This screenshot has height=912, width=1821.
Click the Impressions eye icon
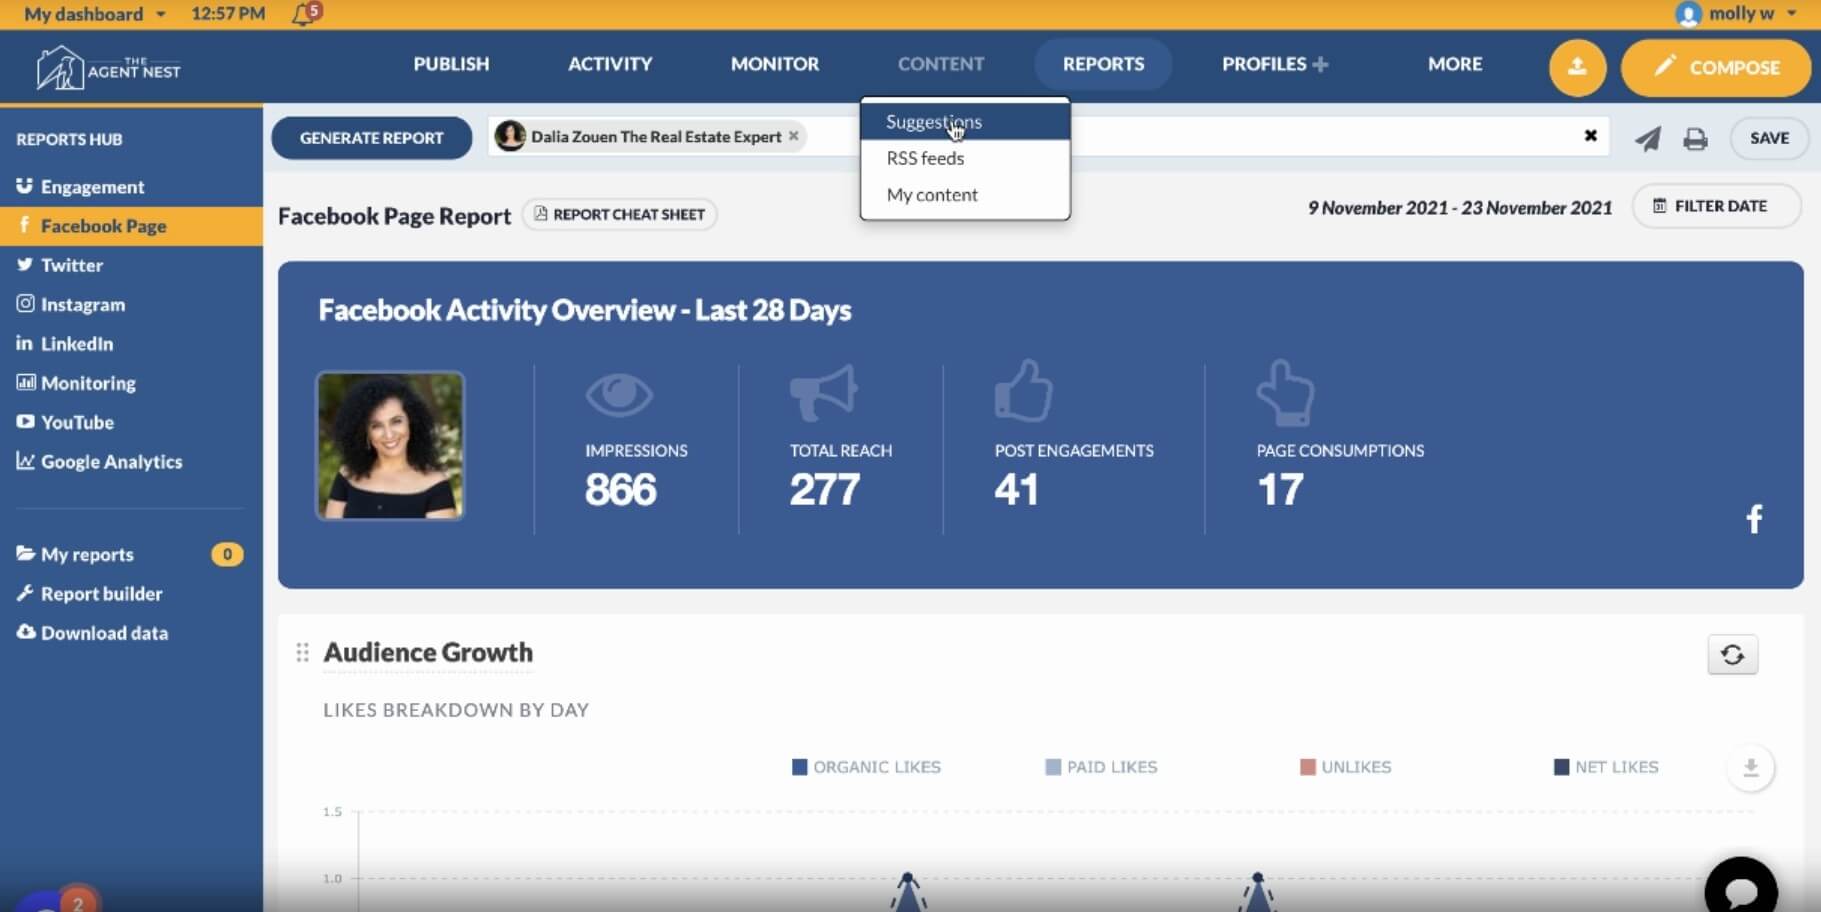pyautogui.click(x=619, y=394)
